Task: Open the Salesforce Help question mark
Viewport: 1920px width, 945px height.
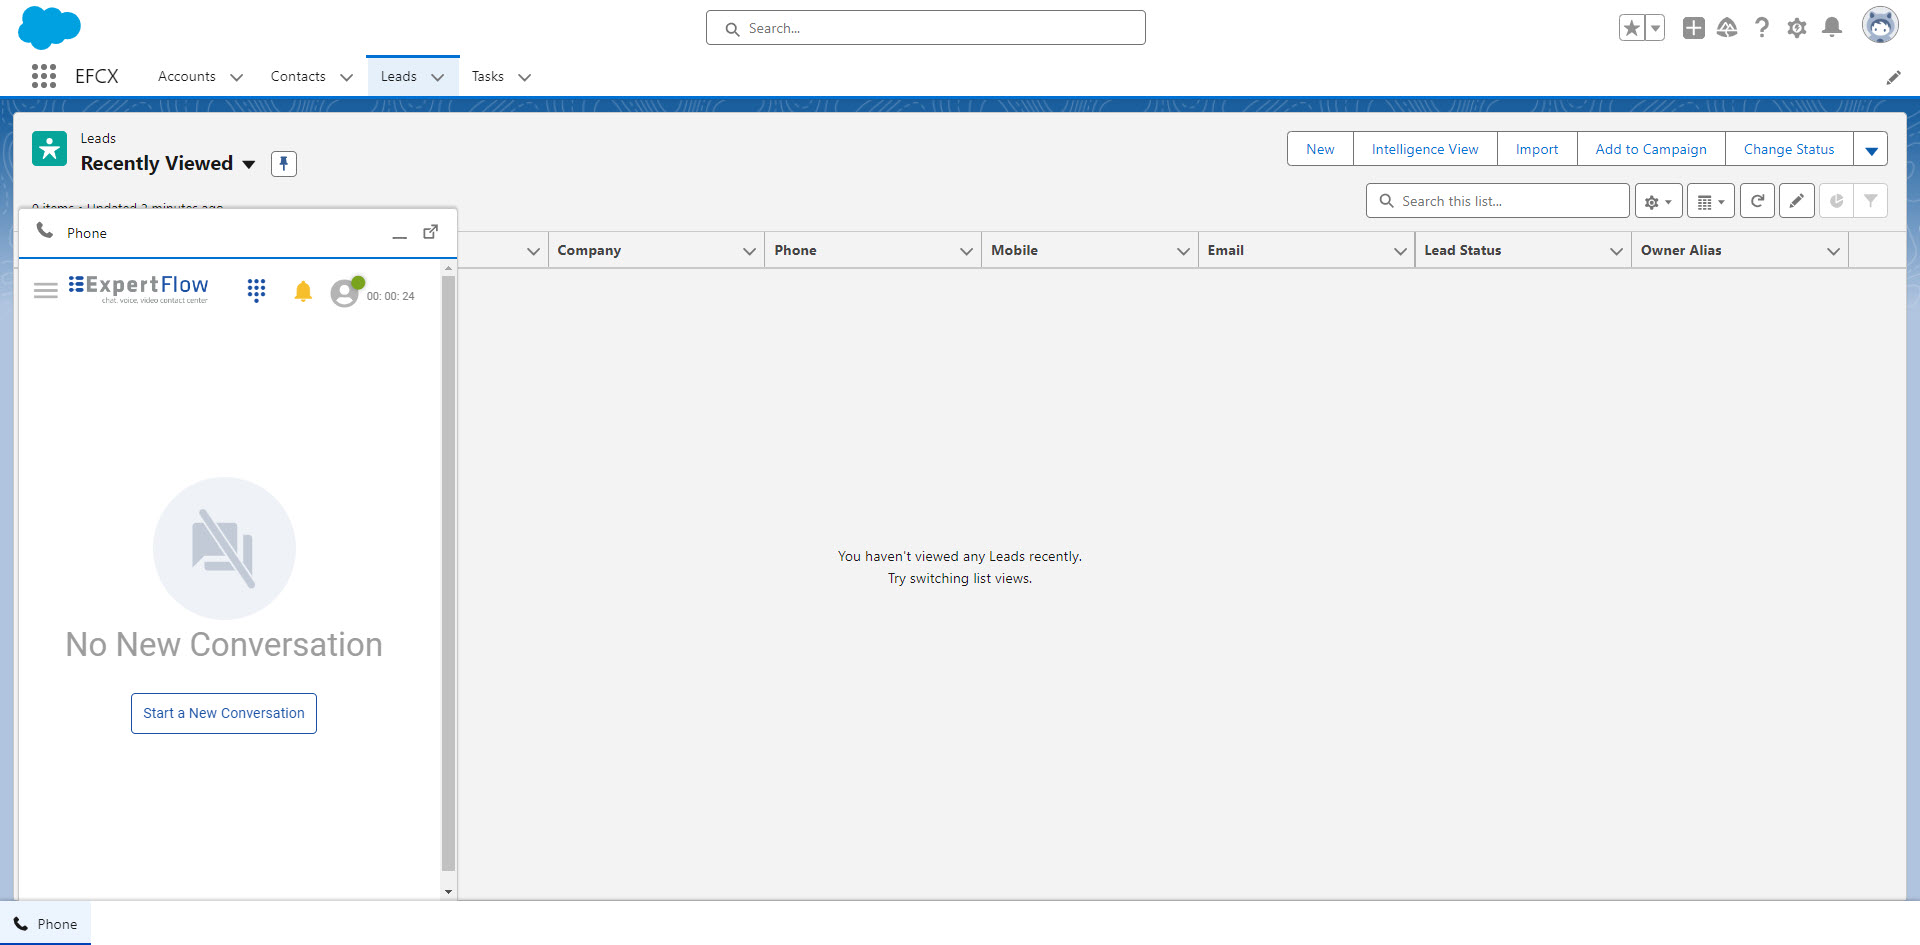Action: (x=1762, y=28)
